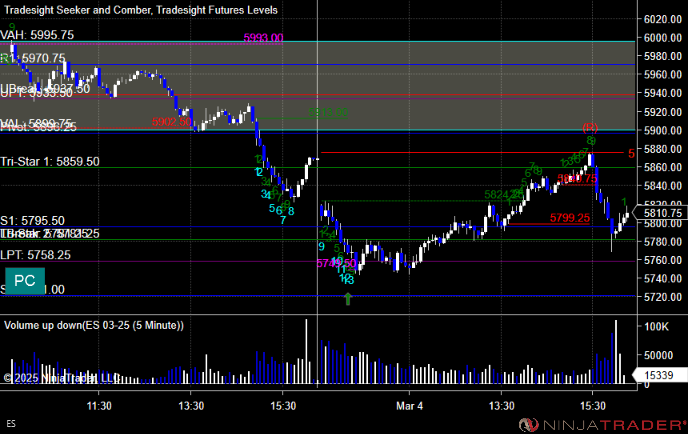Click the 5960.00 price axis label
Screen dimensions: 688x434
point(663,75)
